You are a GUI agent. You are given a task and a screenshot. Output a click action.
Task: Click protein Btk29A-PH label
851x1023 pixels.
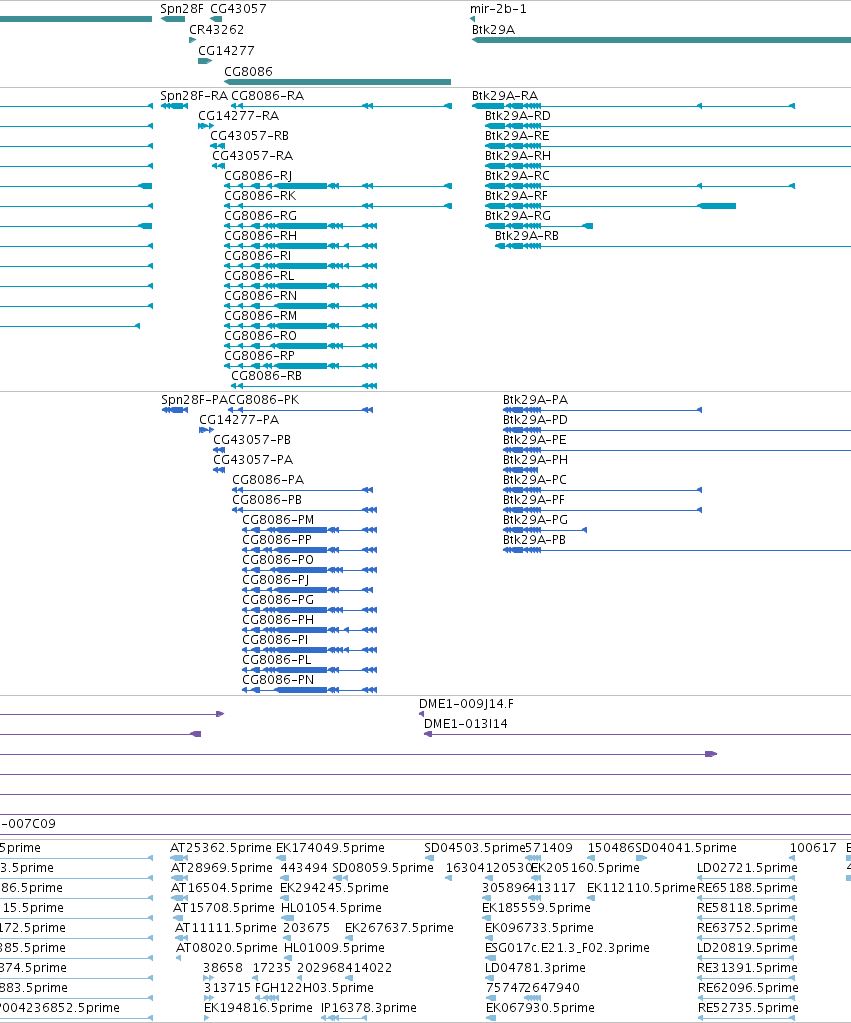point(535,460)
